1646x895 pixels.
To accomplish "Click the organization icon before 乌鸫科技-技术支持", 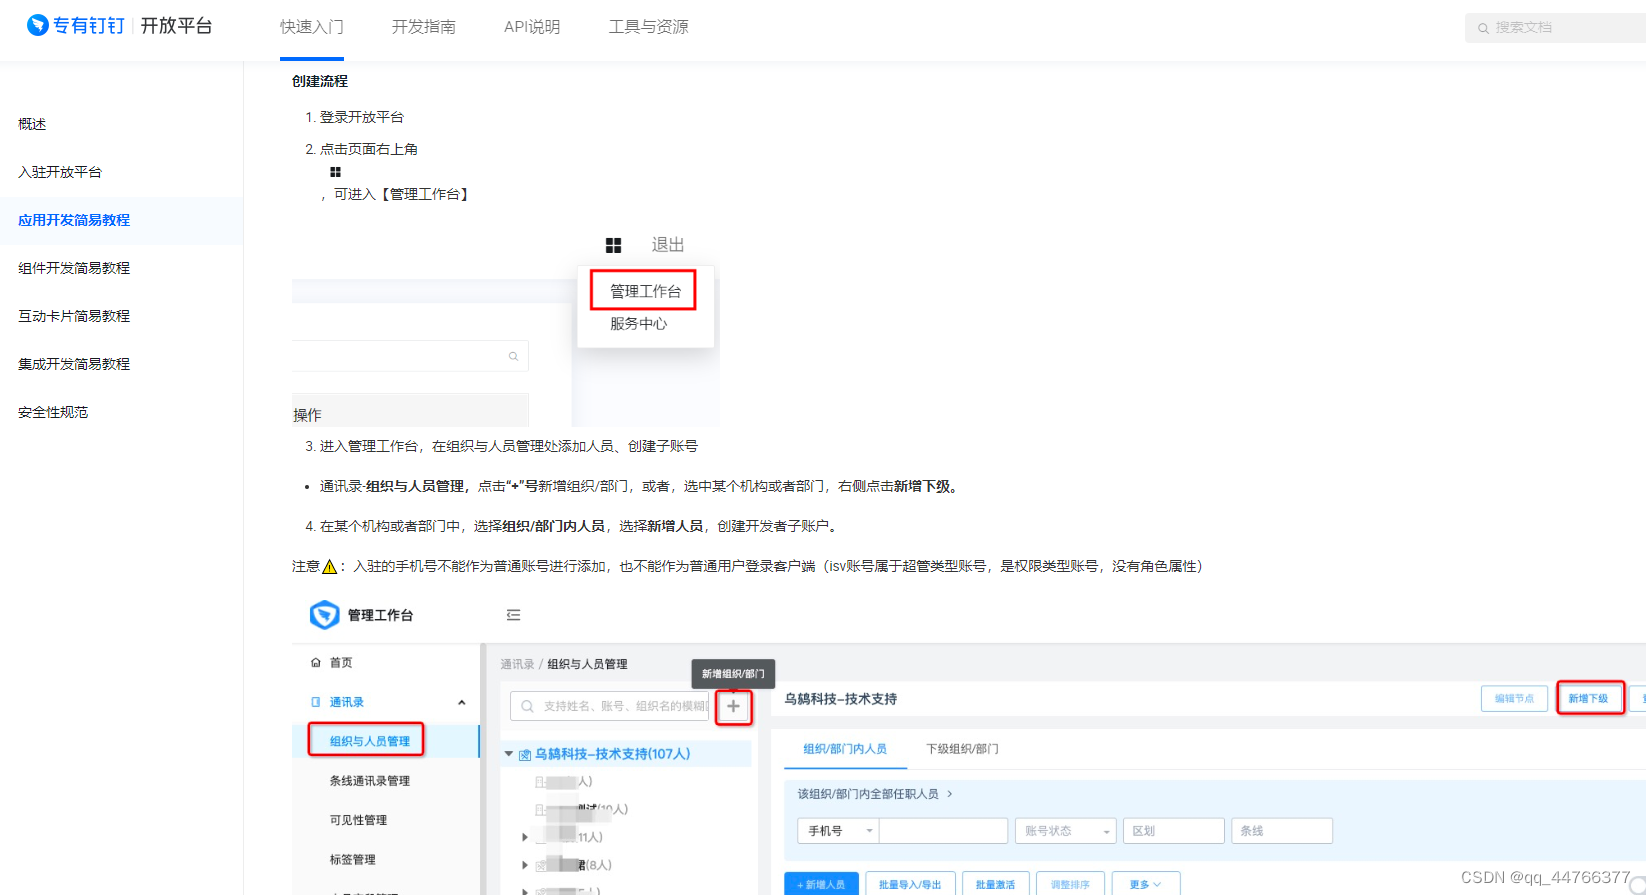I will pyautogui.click(x=525, y=755).
